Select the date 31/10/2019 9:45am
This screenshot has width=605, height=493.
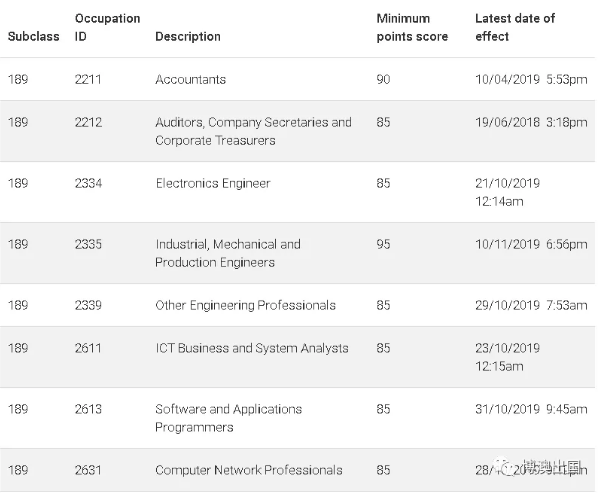coord(531,409)
